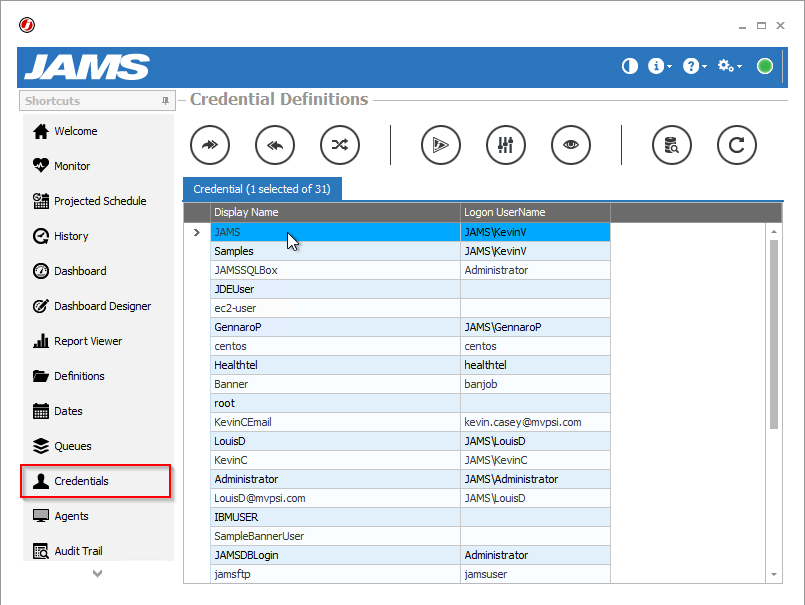The width and height of the screenshot is (805, 605).
Task: Select the root credential row
Action: click(x=410, y=403)
